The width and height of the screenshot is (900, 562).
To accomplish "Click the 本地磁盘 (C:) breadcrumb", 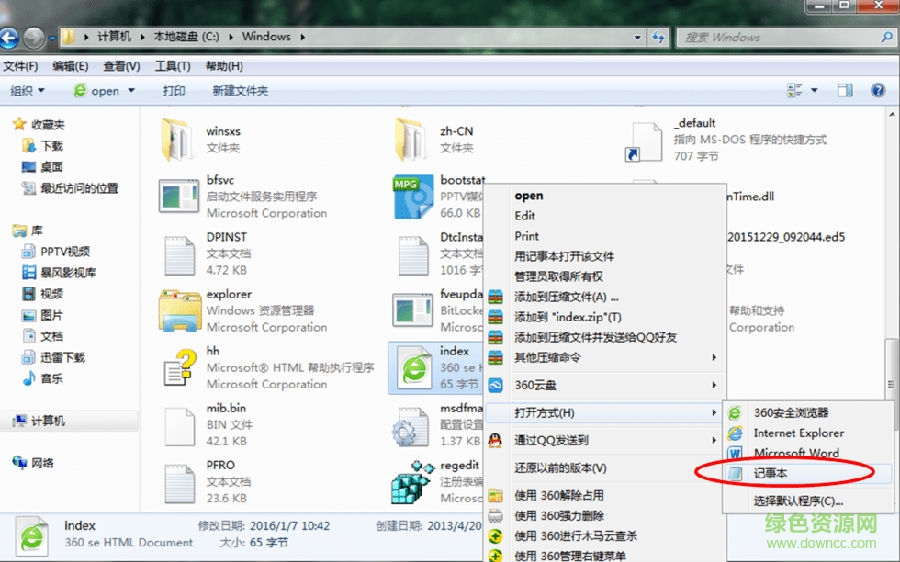I will [x=186, y=37].
